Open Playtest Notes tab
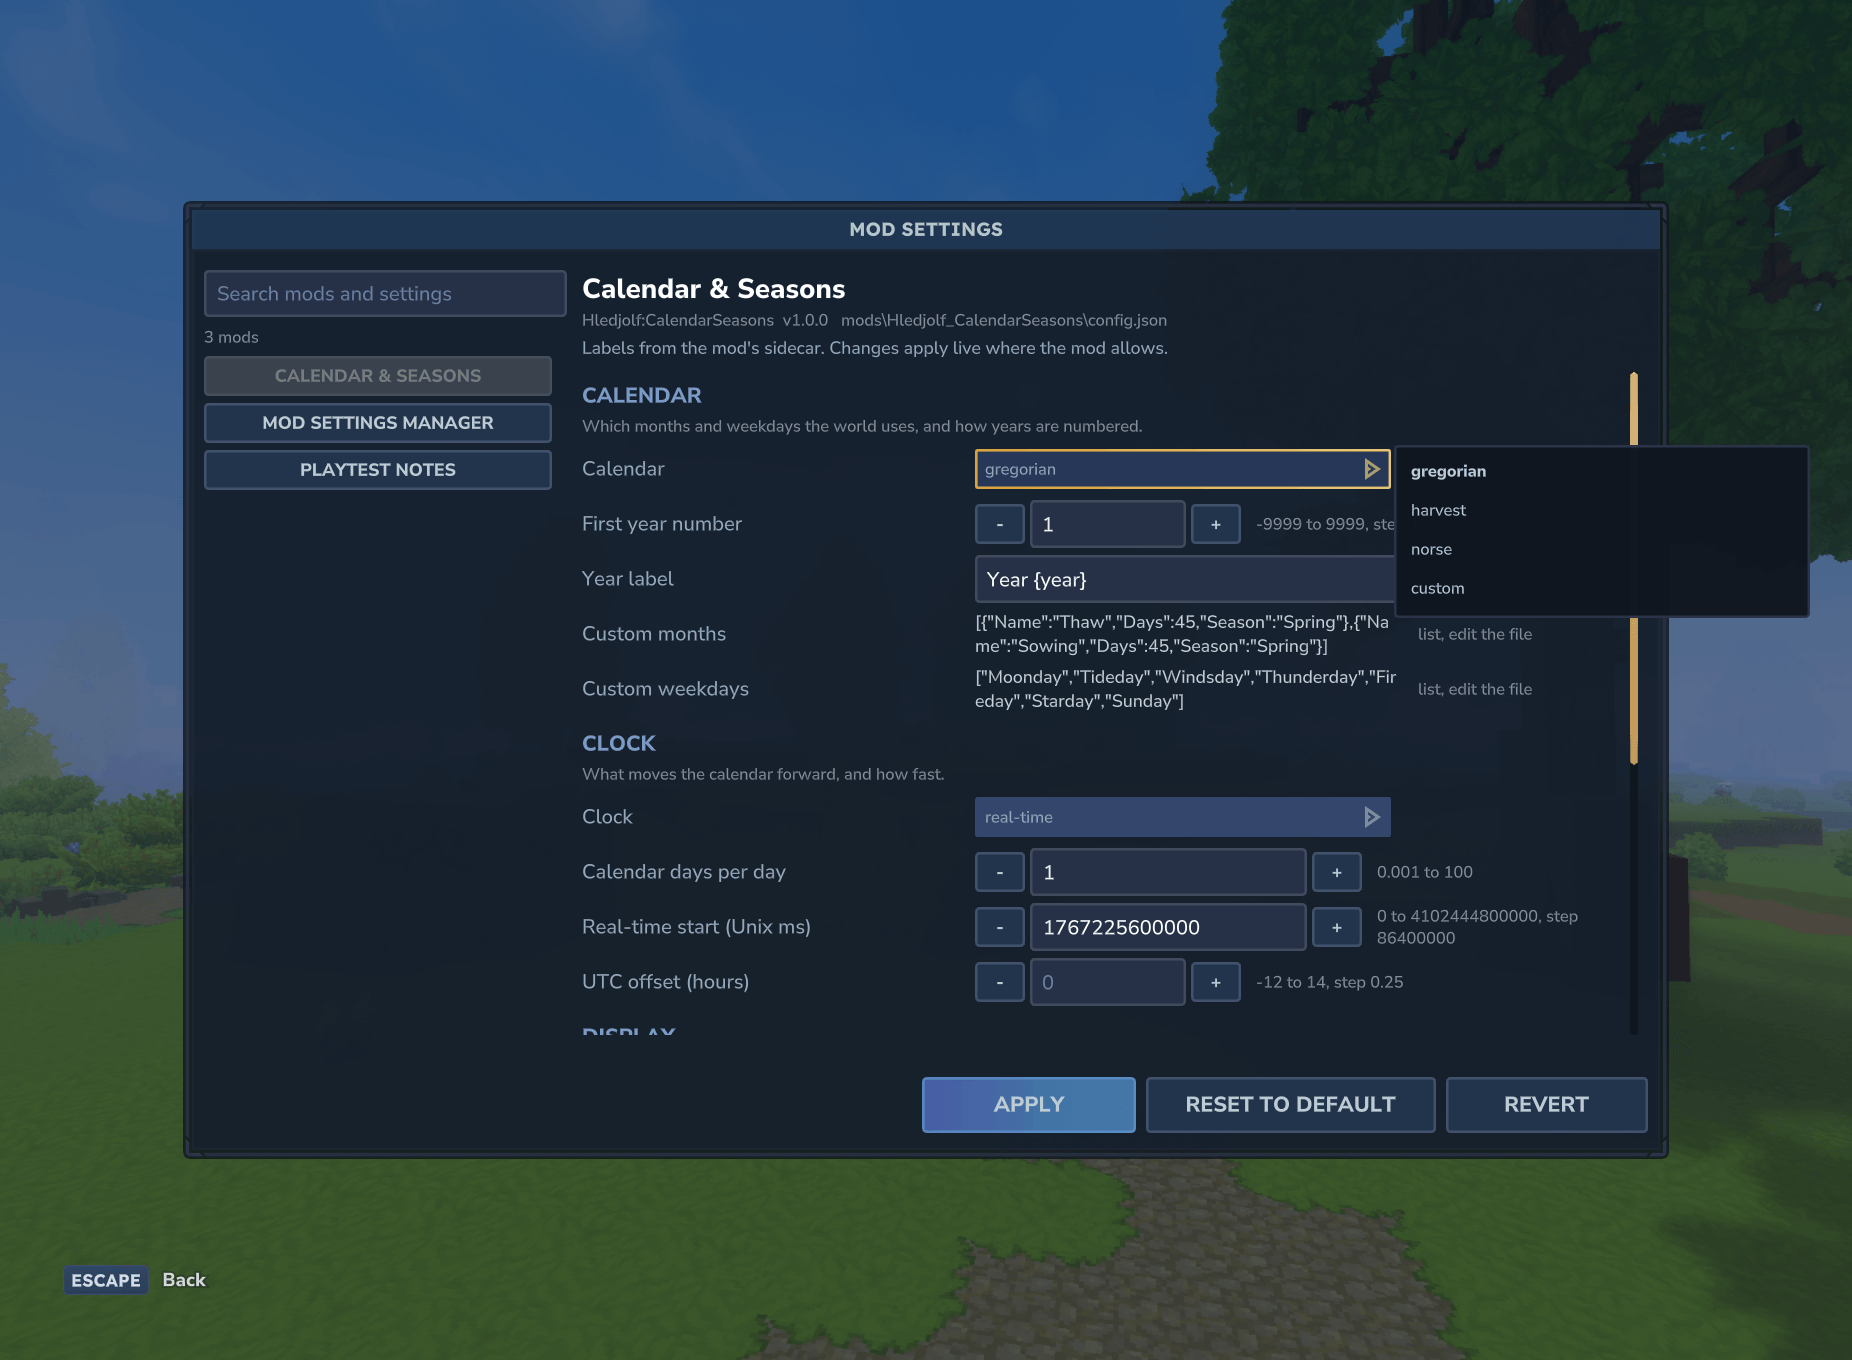Image resolution: width=1852 pixels, height=1360 pixels. 378,470
